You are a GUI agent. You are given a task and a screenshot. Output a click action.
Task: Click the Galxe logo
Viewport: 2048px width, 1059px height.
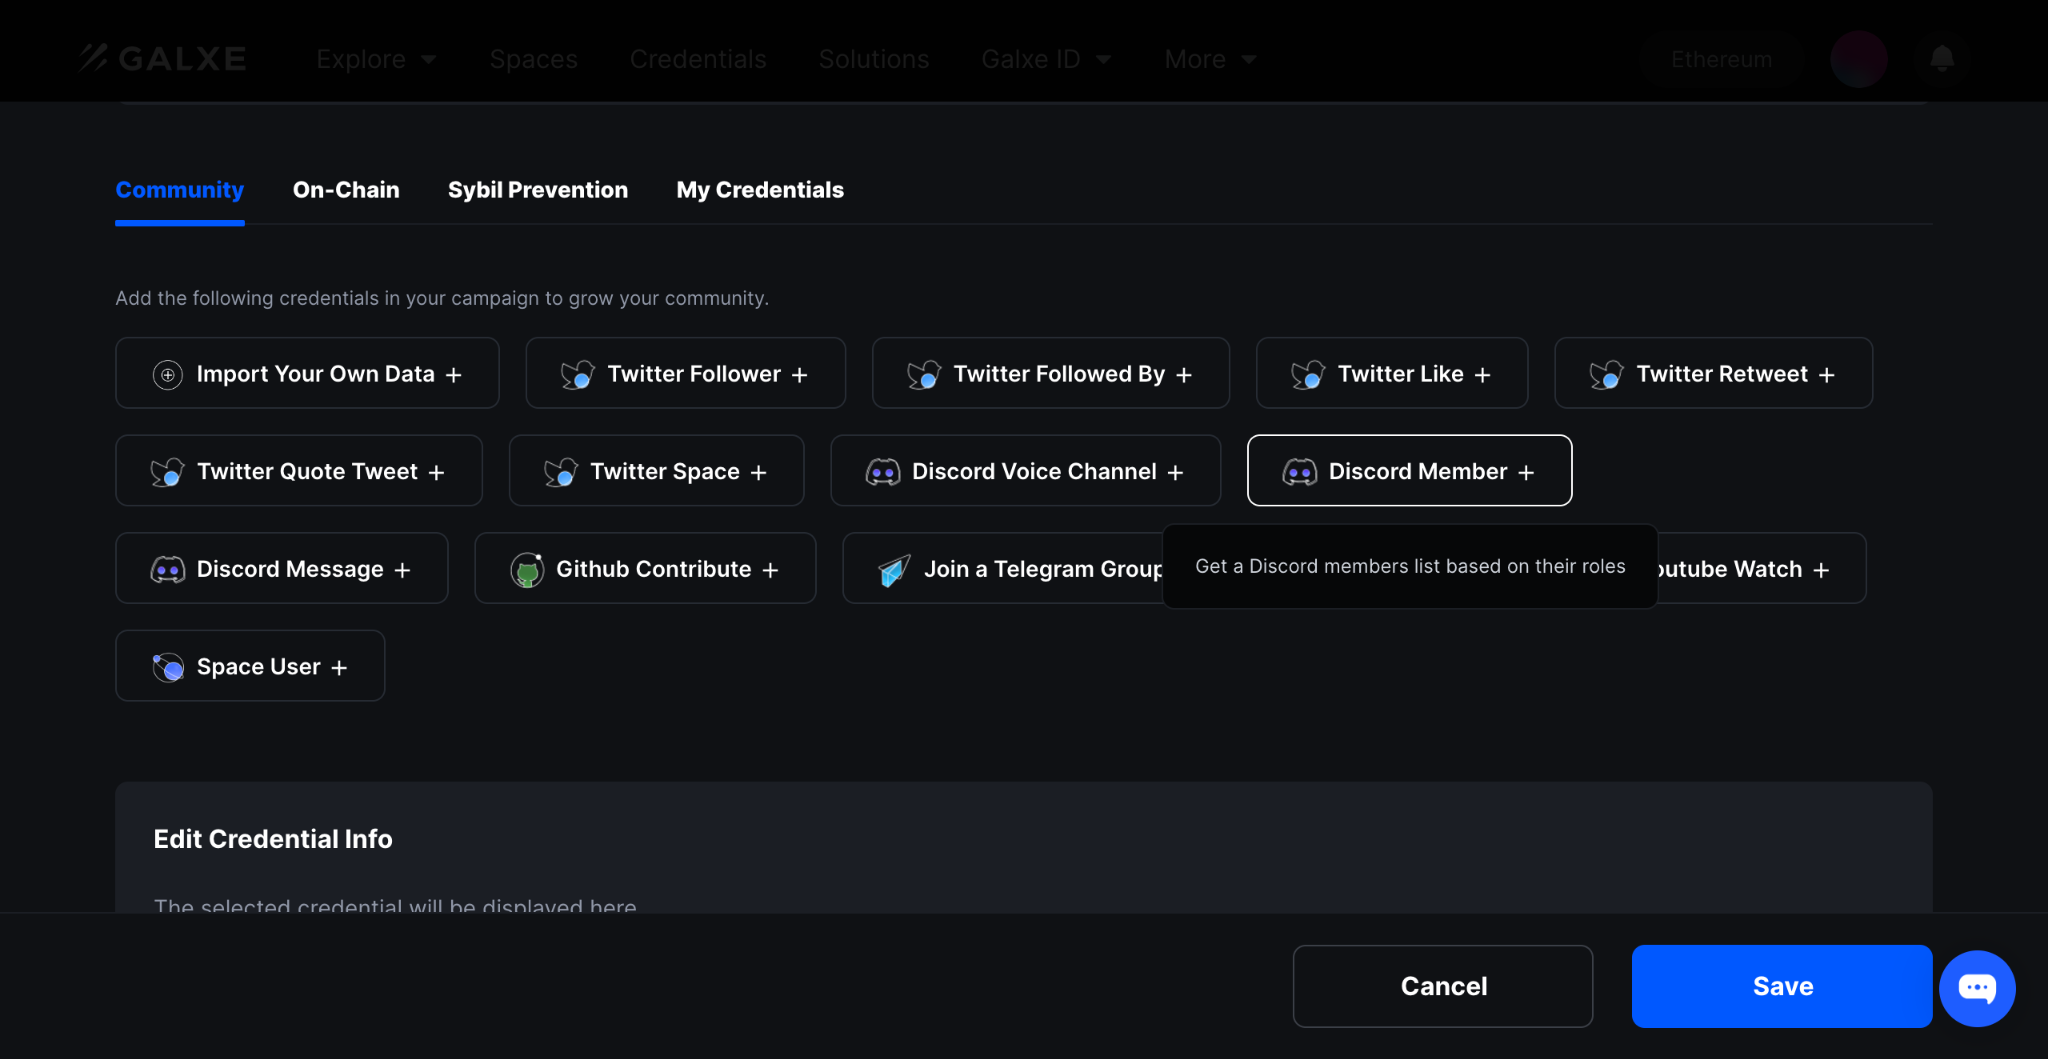click(x=163, y=59)
